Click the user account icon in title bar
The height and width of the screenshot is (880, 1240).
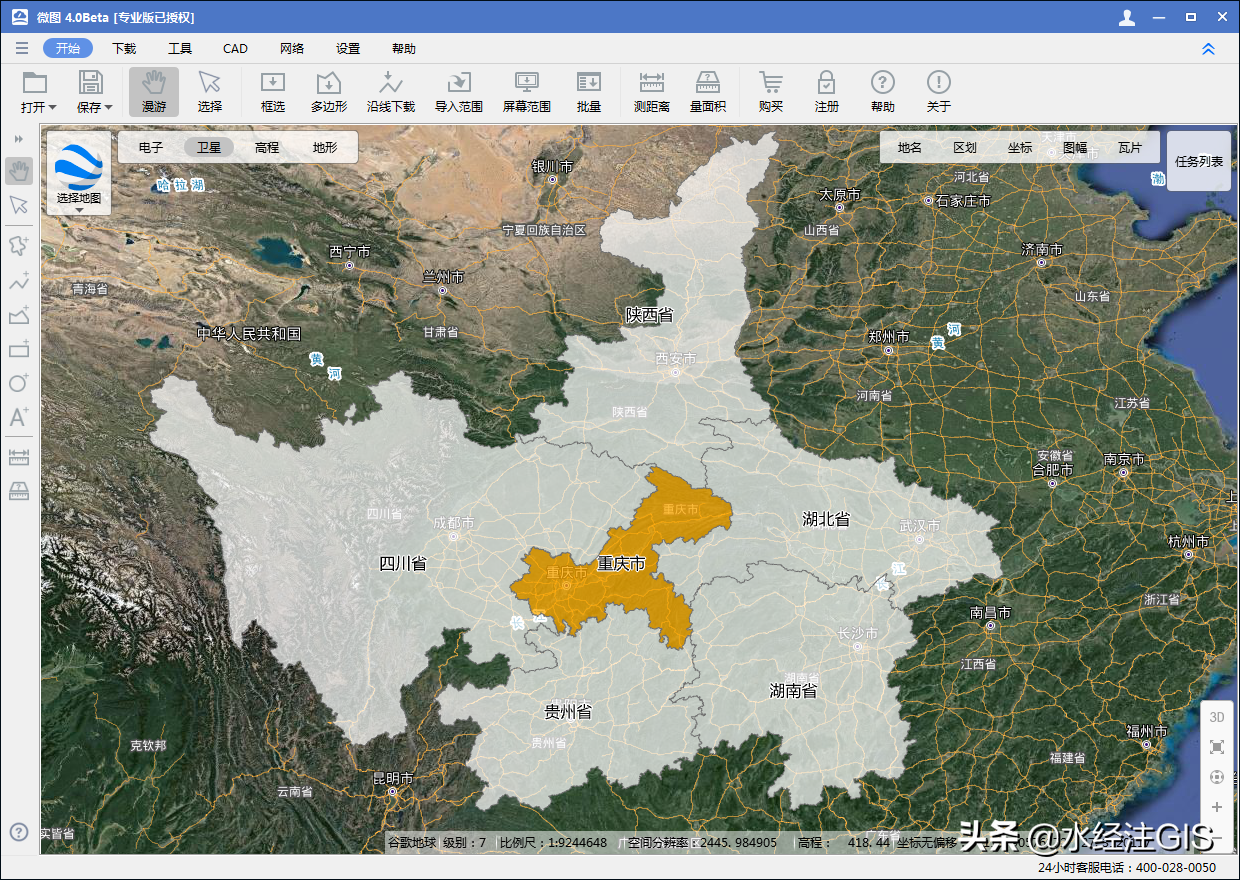pyautogui.click(x=1127, y=17)
